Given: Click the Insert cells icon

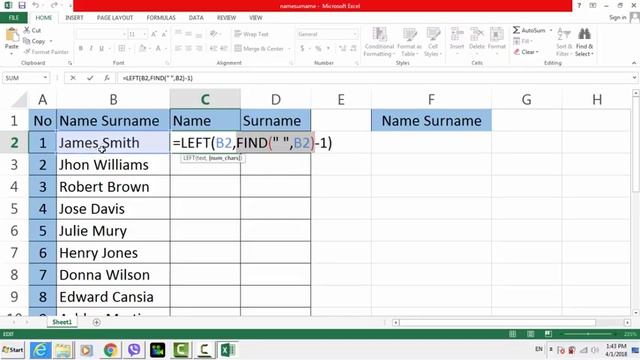Looking at the screenshot, I should tap(457, 34).
